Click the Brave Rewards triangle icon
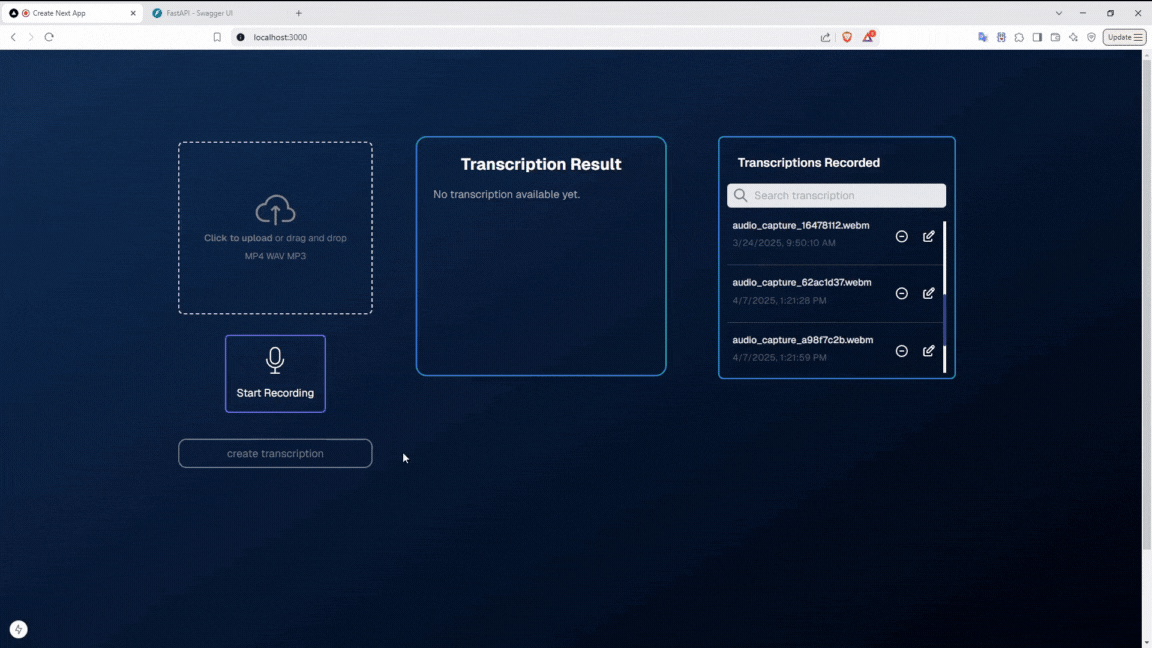The height and width of the screenshot is (648, 1152). pyautogui.click(x=868, y=37)
